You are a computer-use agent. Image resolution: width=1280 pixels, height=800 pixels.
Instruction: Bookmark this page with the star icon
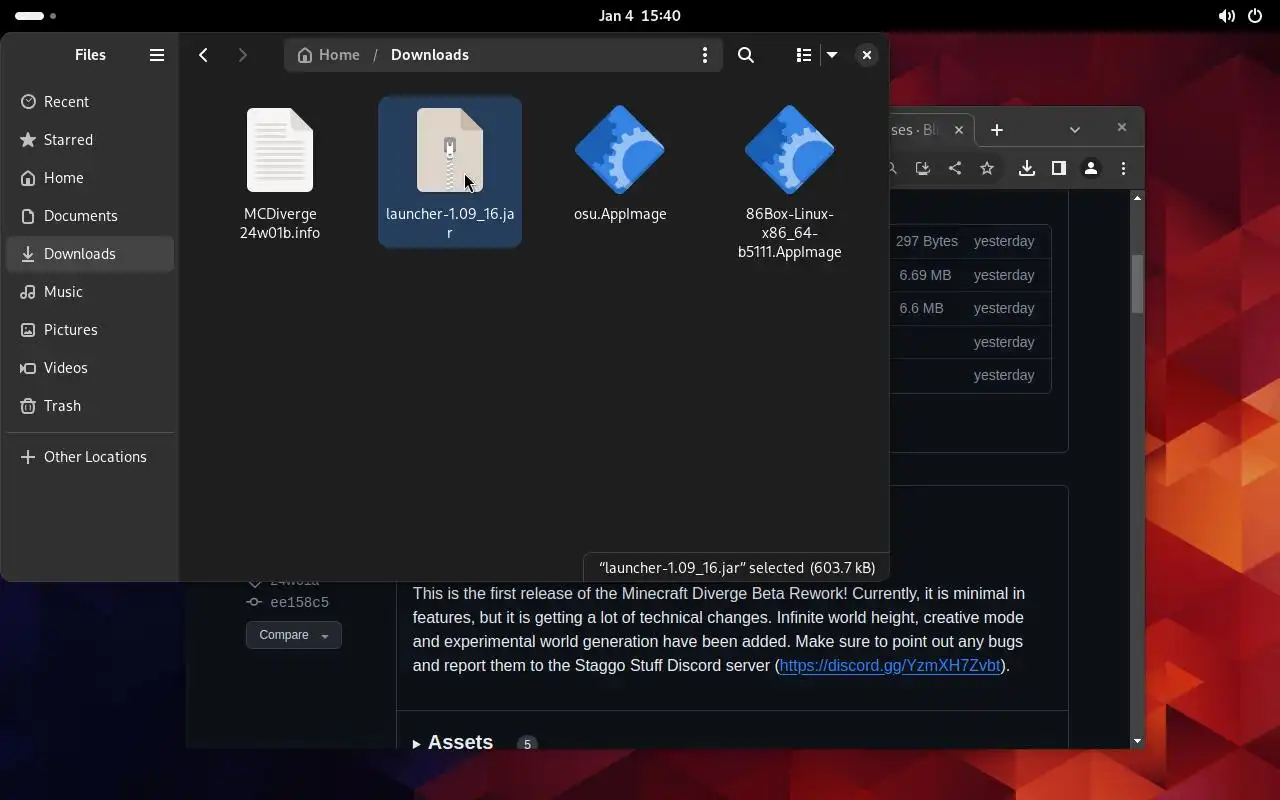click(x=987, y=169)
